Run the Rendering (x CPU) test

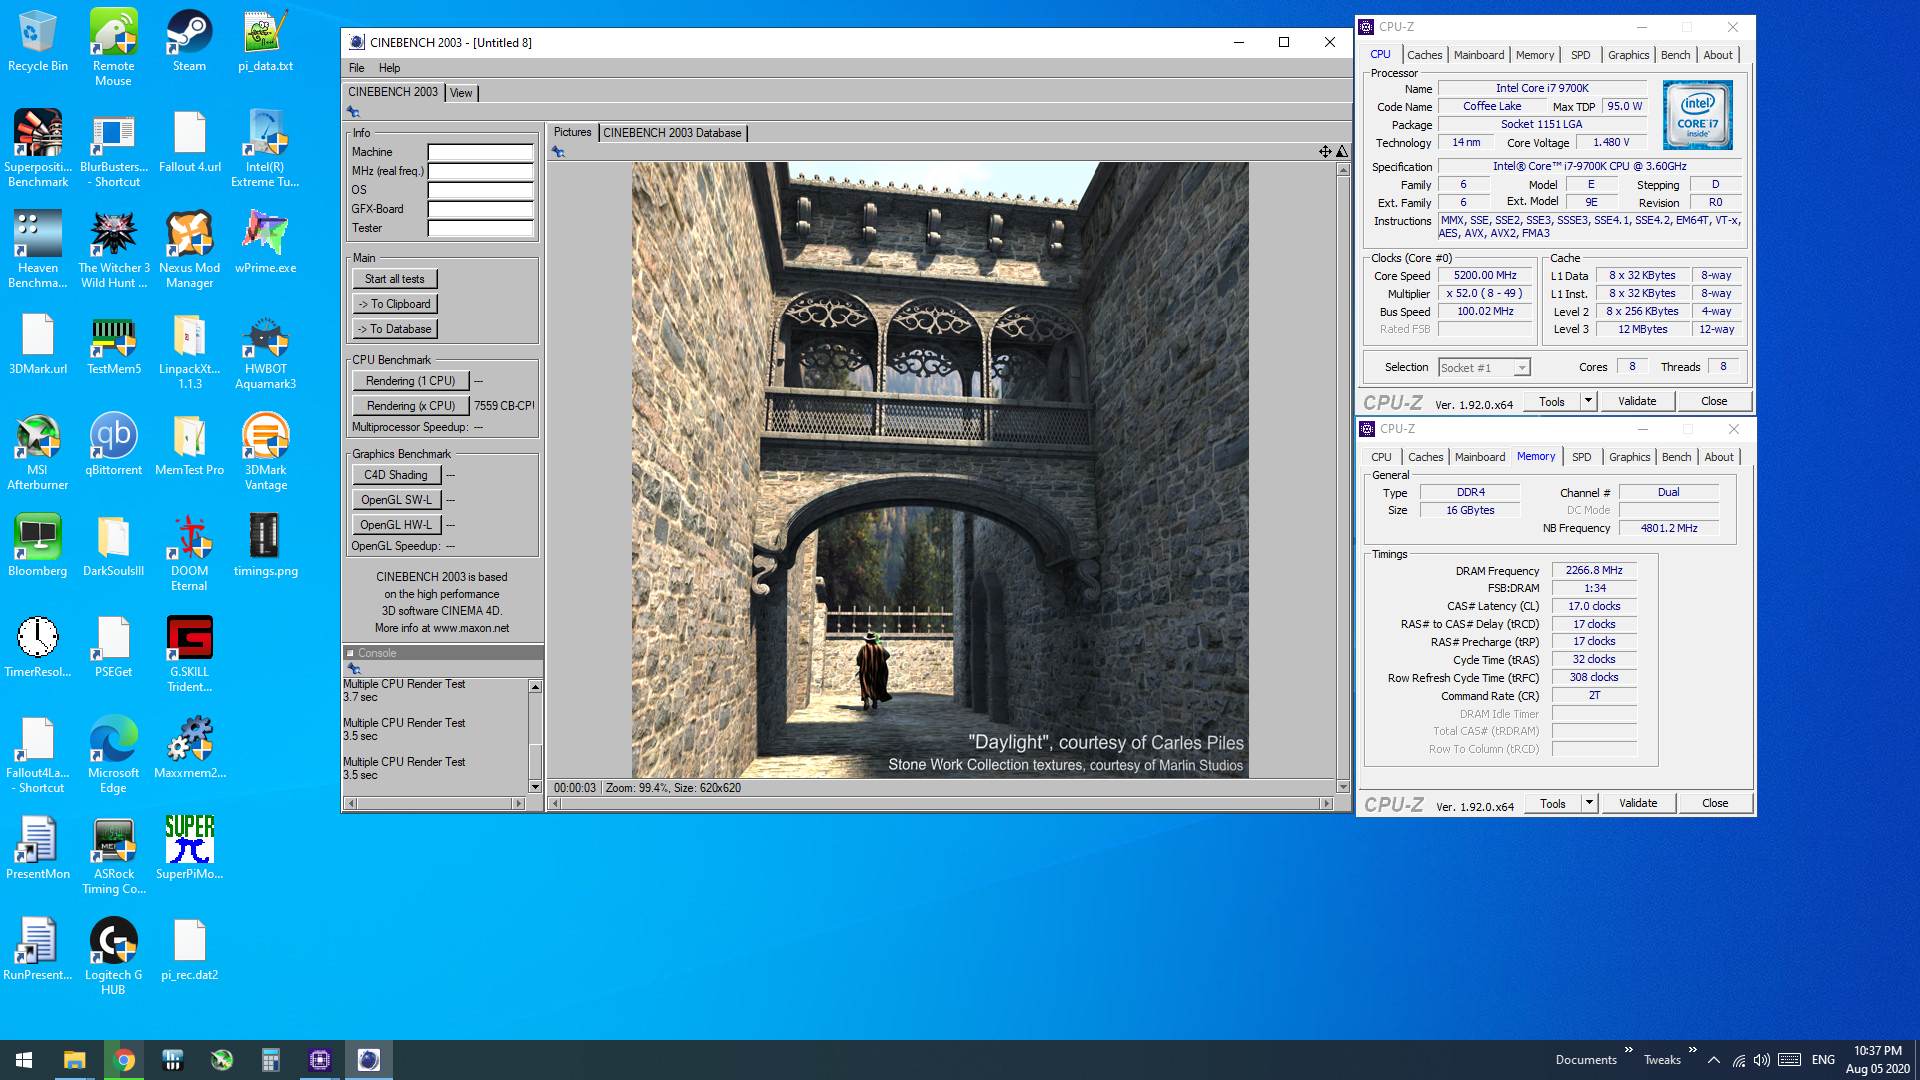410,406
